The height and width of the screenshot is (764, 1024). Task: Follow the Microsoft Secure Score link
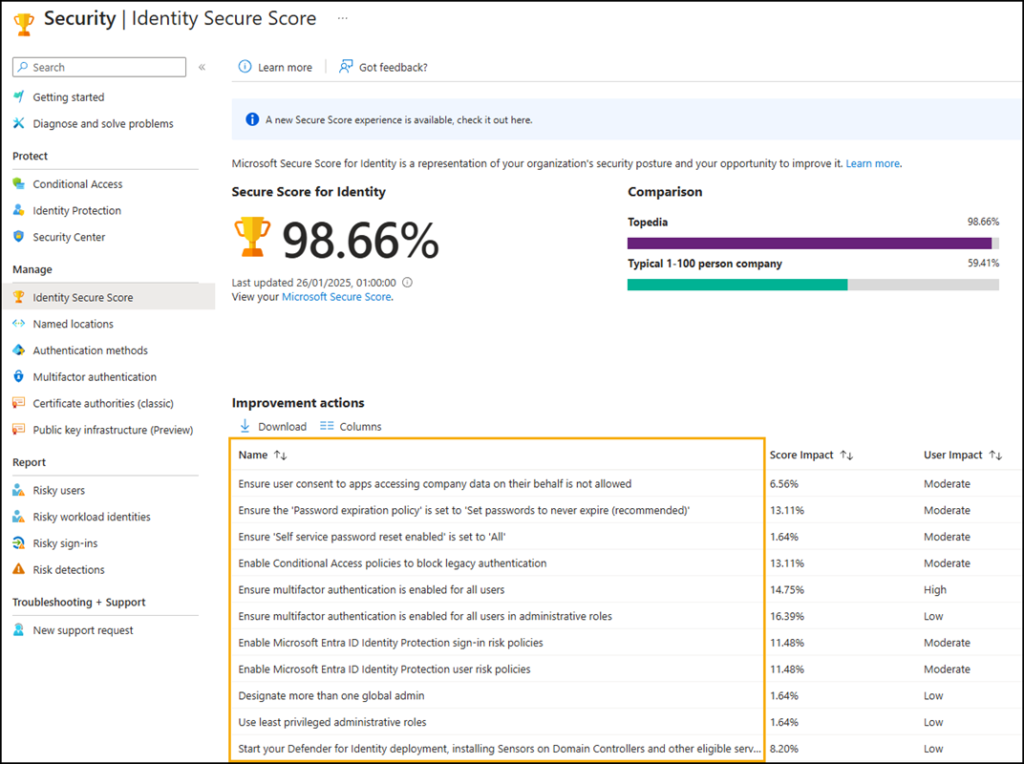(336, 296)
